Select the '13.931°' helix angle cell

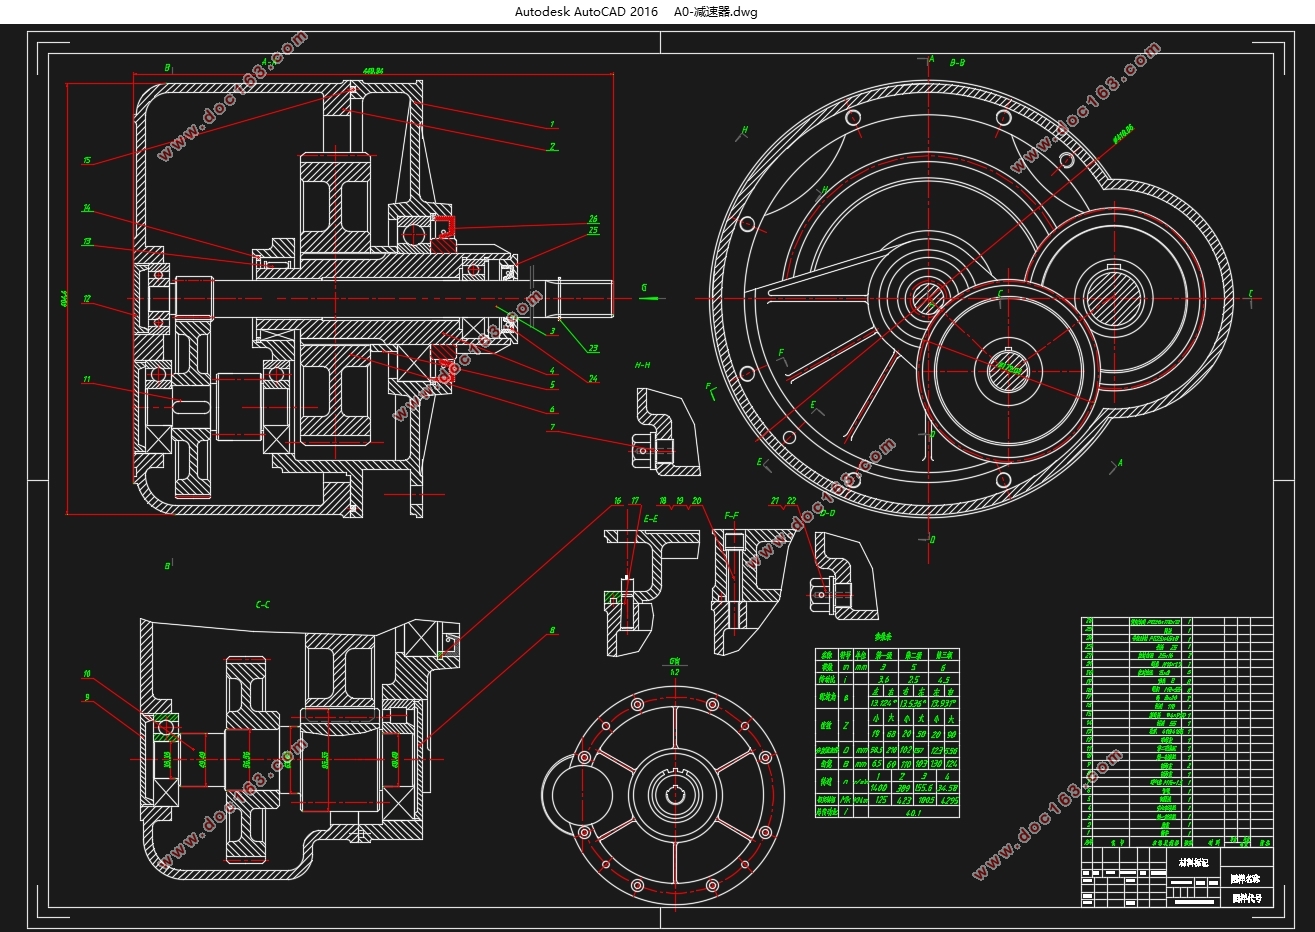pos(944,703)
